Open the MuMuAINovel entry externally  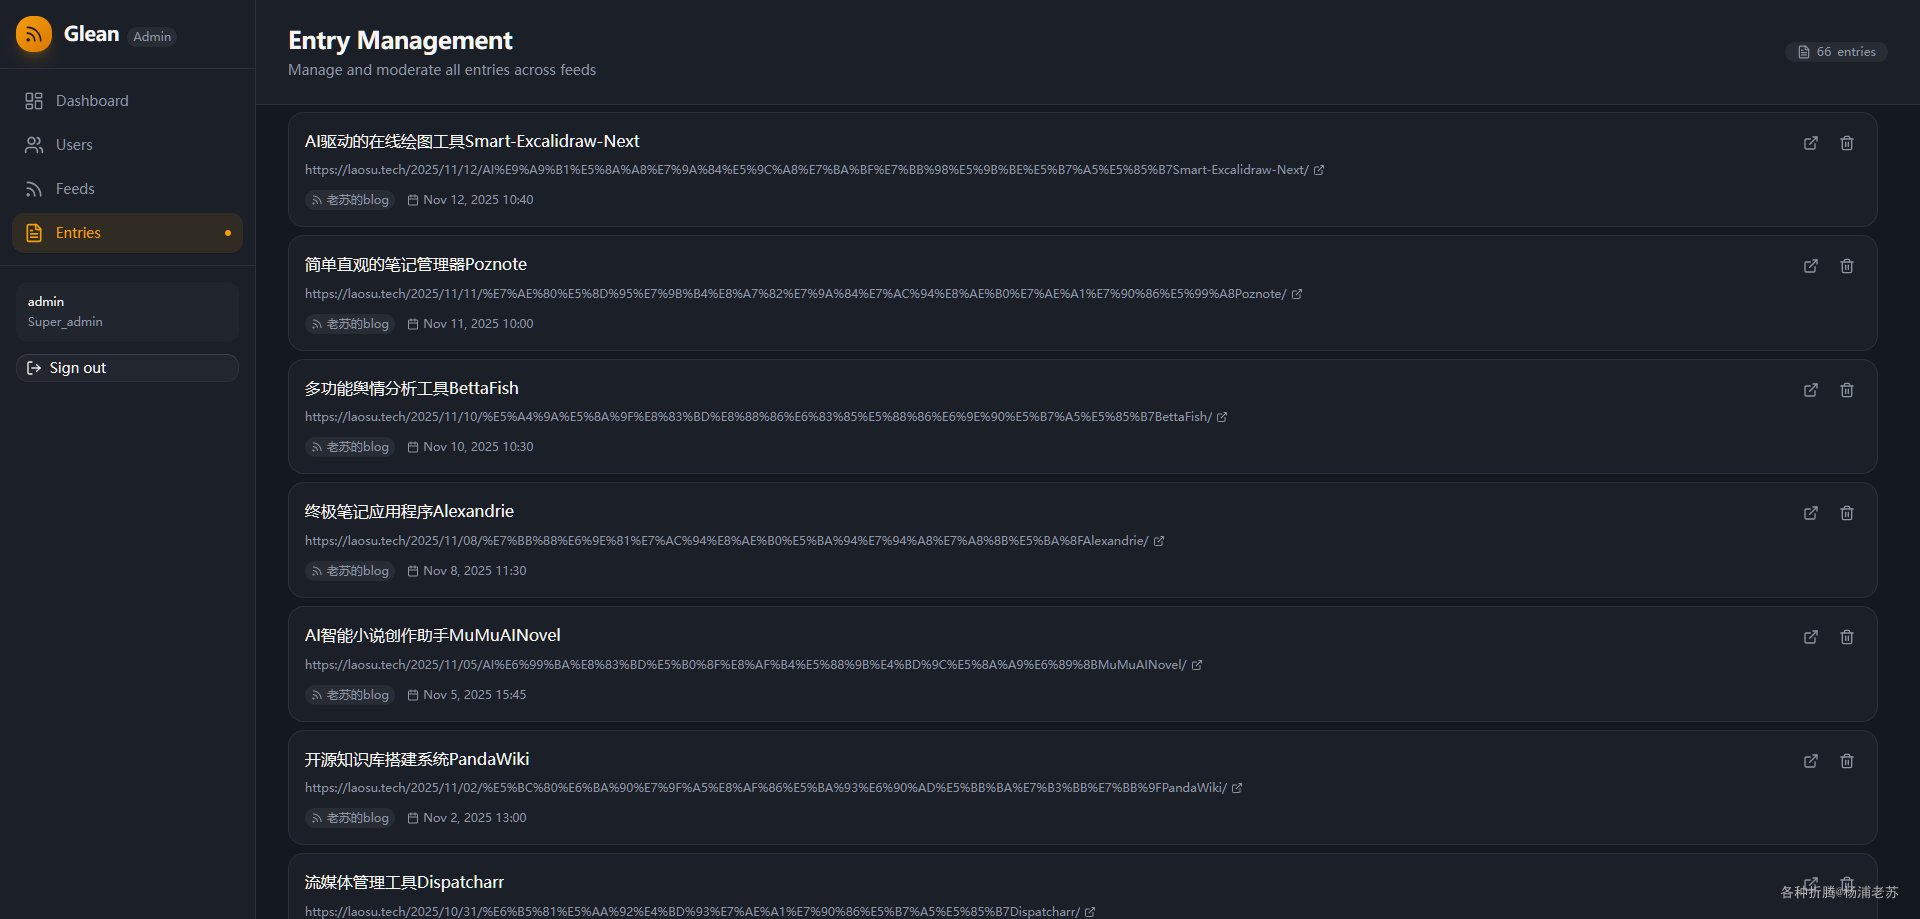click(x=1811, y=637)
